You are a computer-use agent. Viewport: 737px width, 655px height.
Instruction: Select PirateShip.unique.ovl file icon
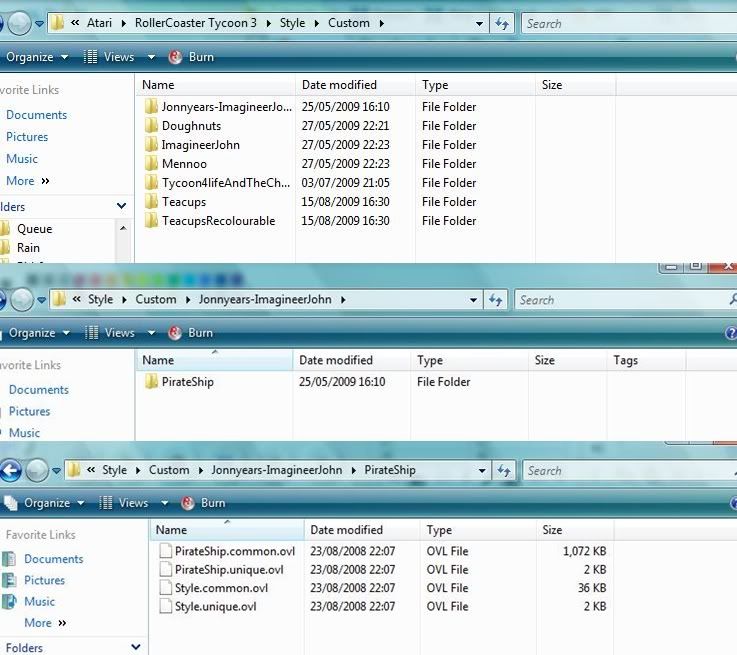(x=165, y=569)
